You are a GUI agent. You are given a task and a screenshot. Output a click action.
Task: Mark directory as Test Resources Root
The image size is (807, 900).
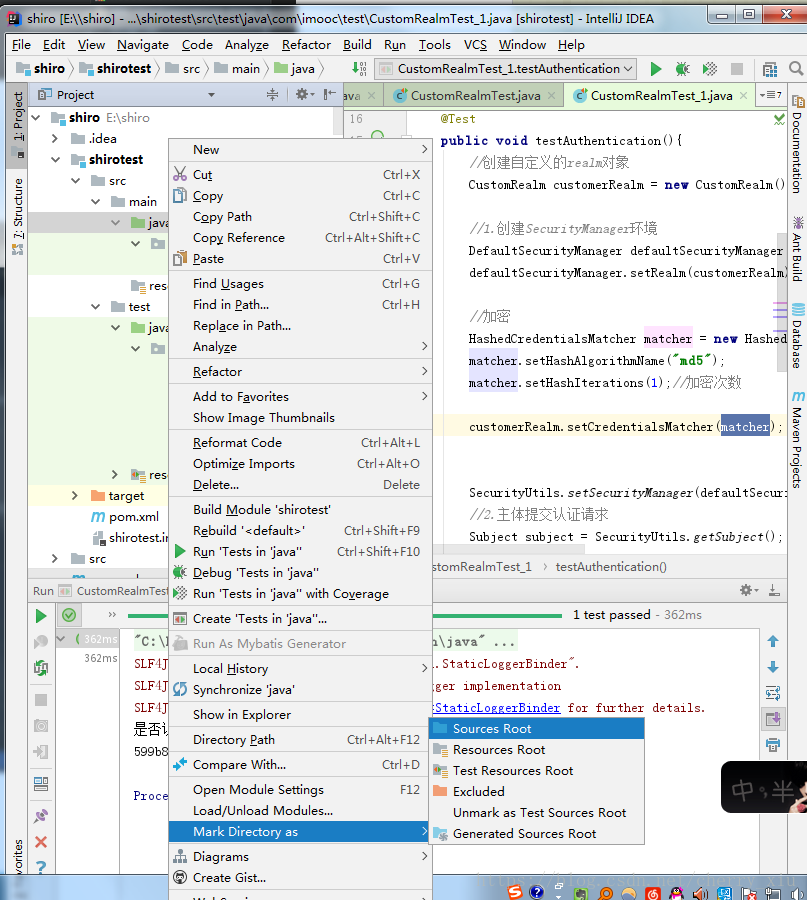(x=537, y=770)
